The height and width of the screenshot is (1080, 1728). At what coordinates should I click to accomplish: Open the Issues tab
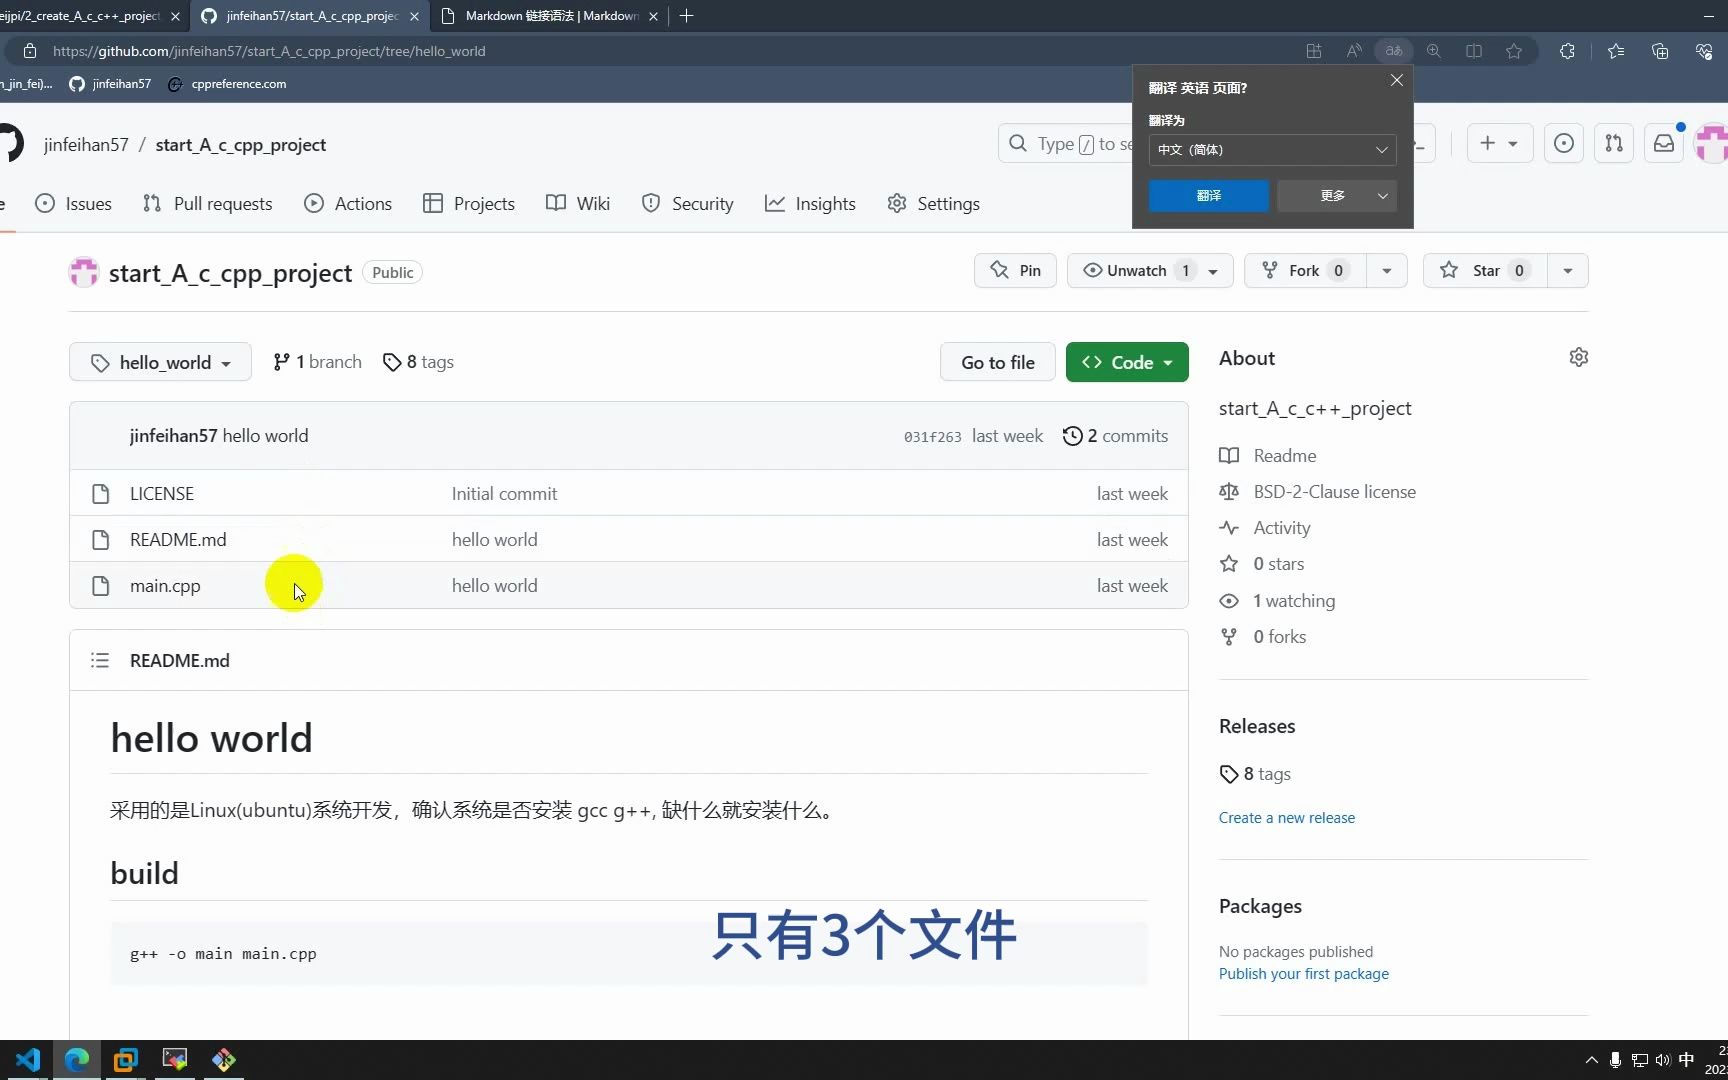pyautogui.click(x=73, y=203)
